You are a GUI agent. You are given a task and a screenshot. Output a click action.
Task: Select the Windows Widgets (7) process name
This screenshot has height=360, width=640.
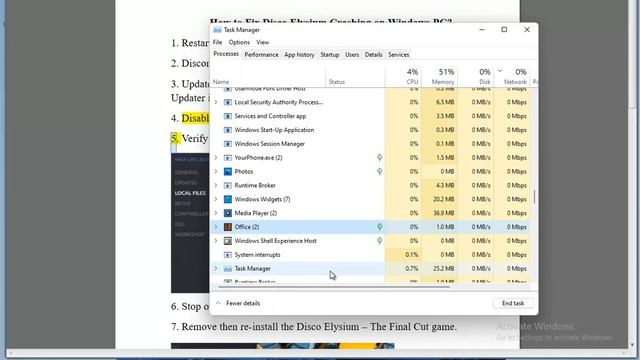point(262,199)
